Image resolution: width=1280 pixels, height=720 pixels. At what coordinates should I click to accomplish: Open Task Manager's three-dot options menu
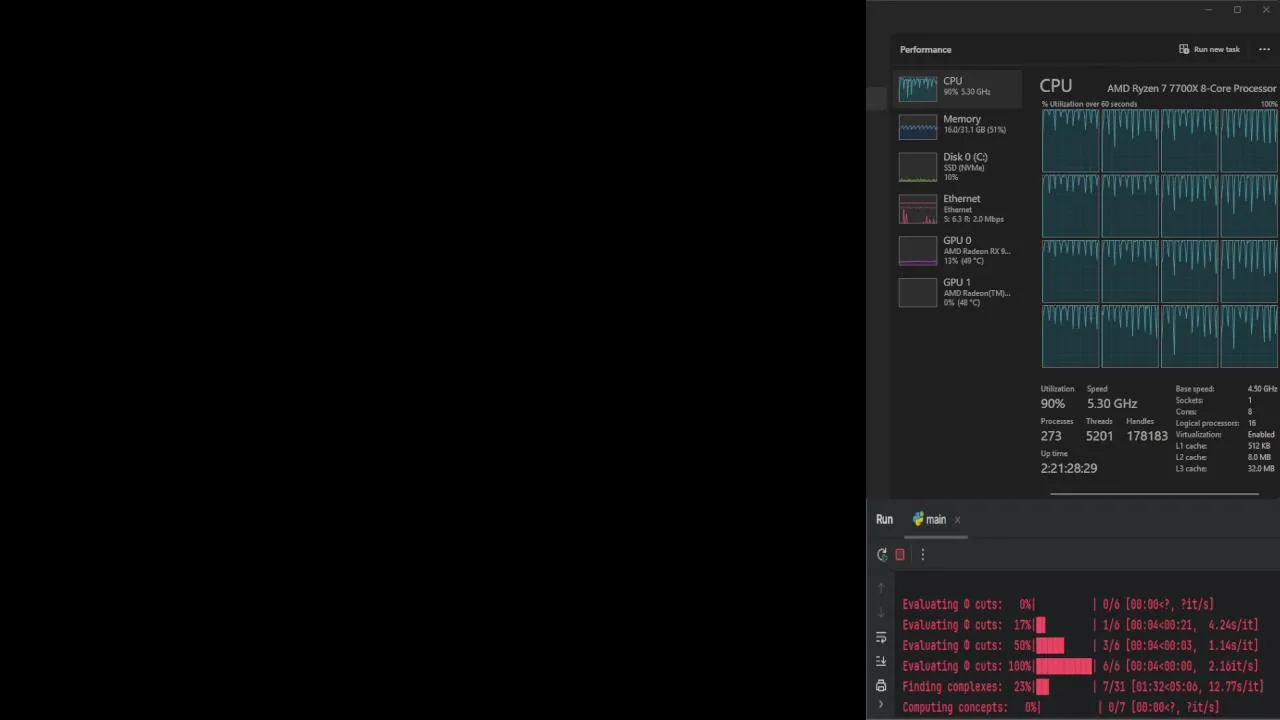1264,49
